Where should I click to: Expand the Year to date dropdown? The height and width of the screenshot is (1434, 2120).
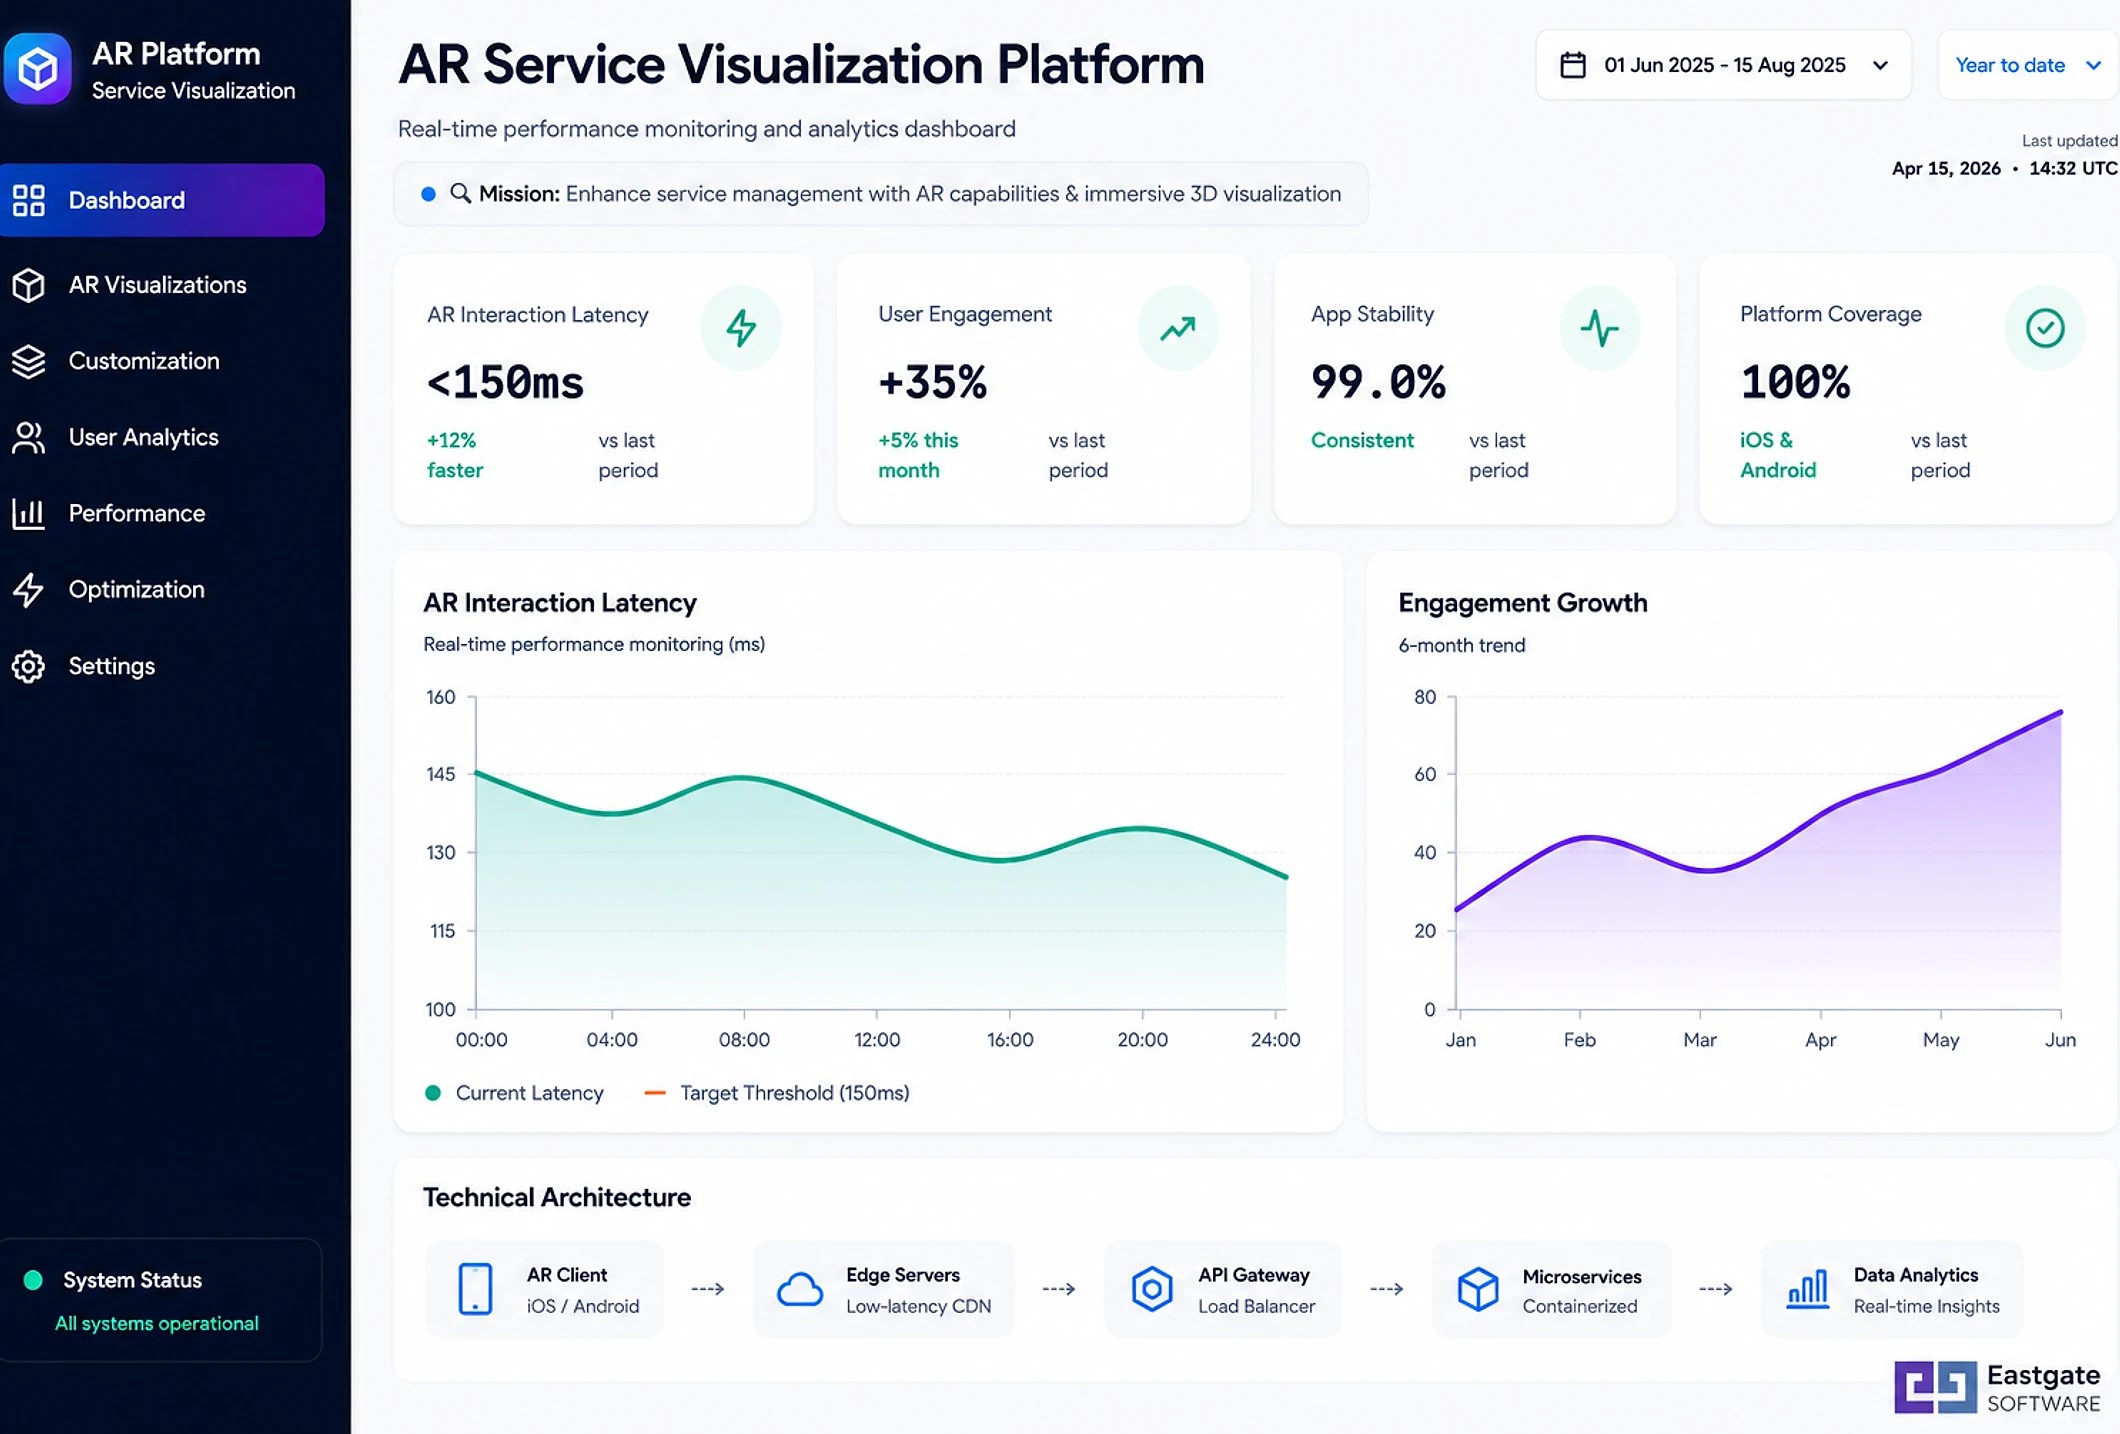pos(2028,65)
